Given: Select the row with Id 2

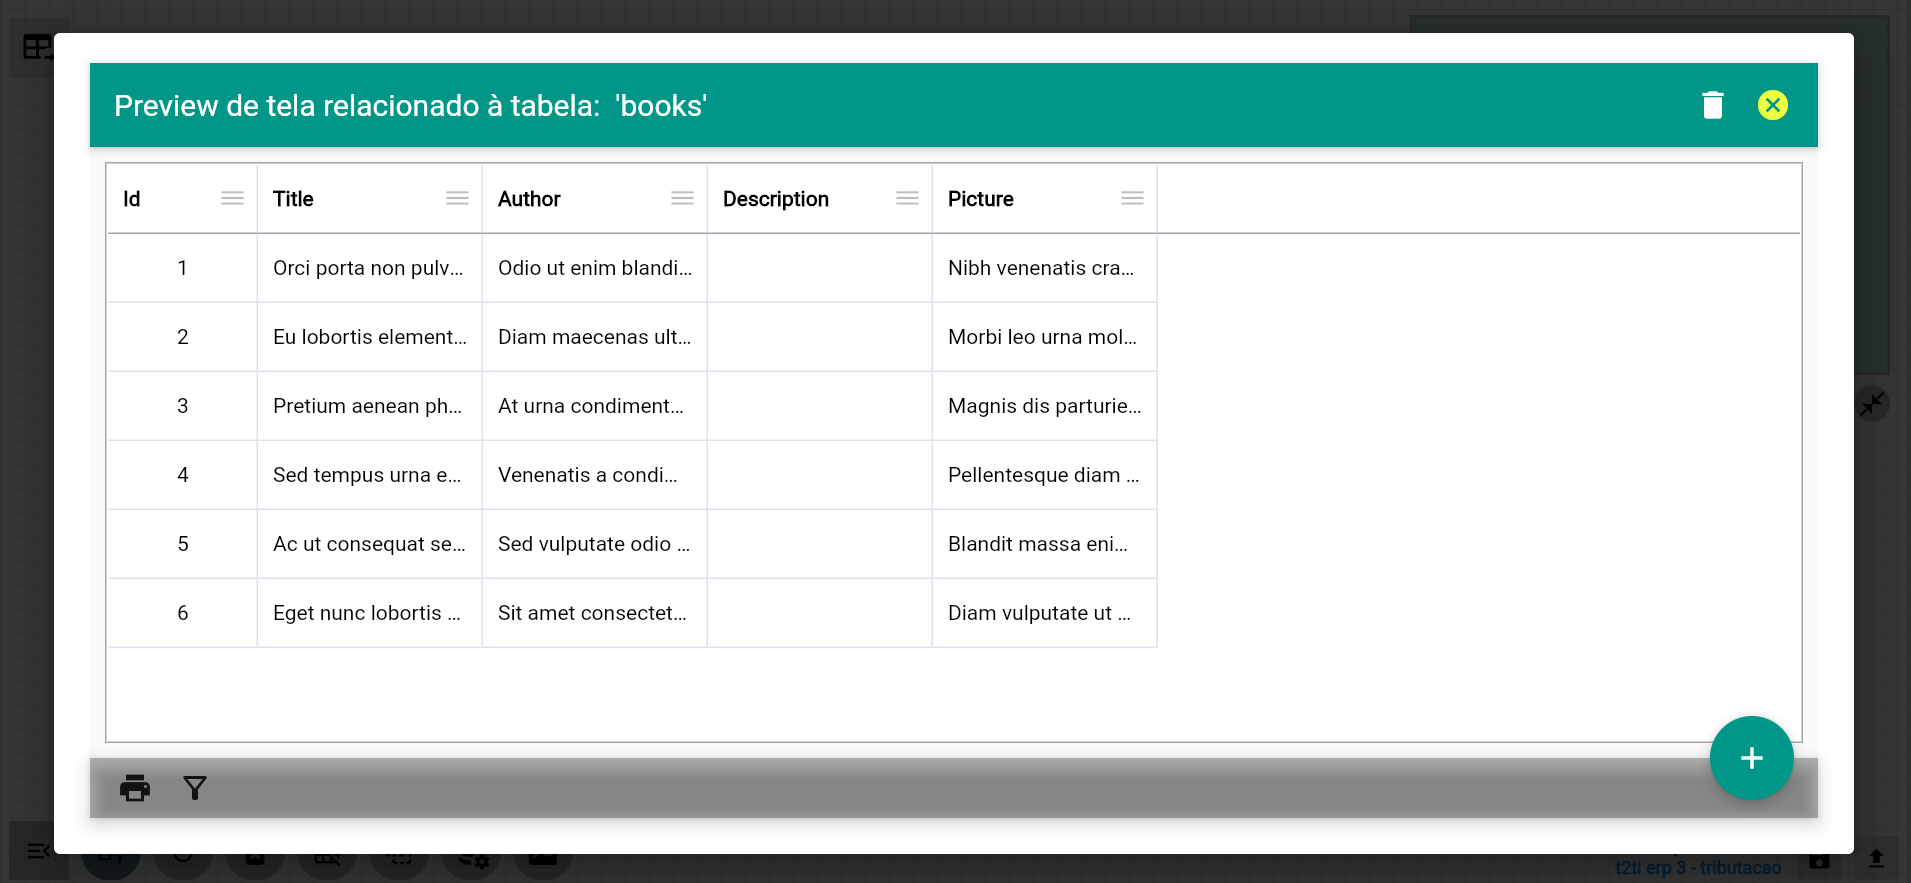Looking at the screenshot, I should coord(632,337).
